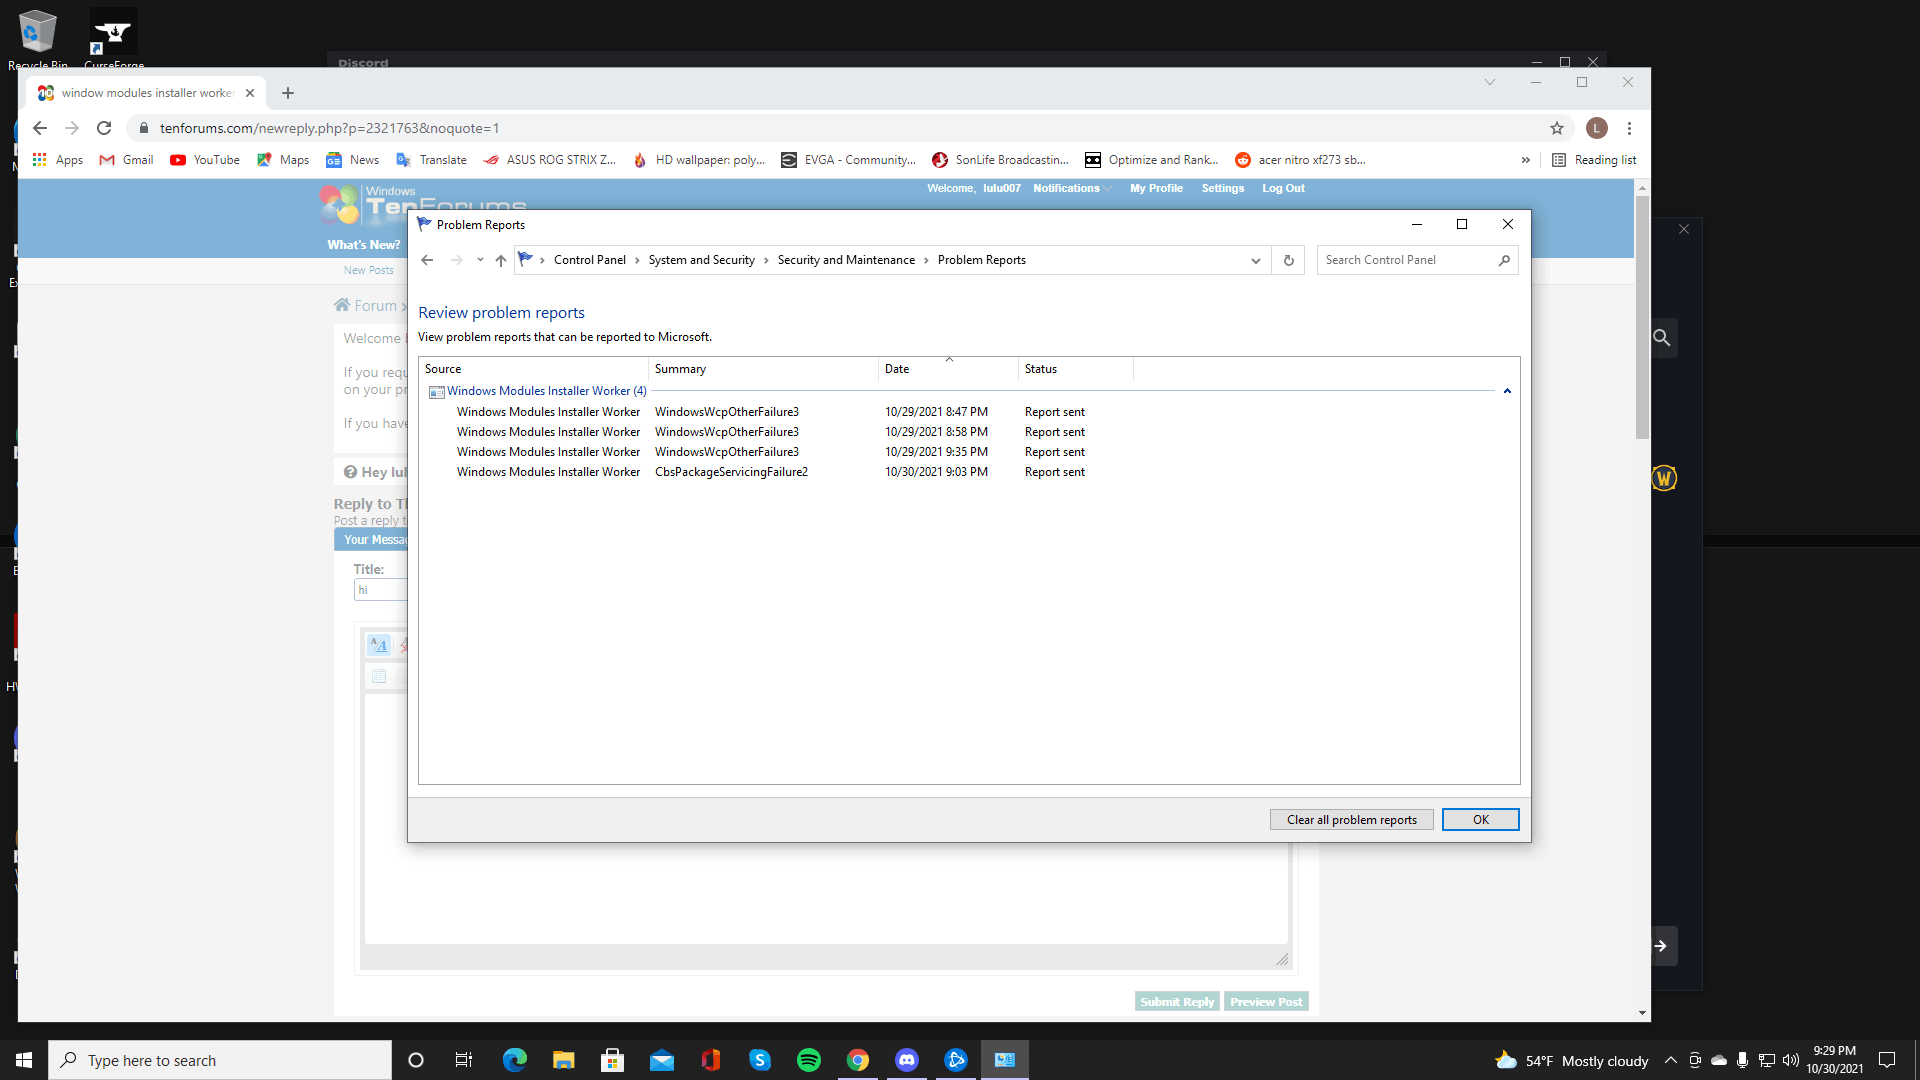1920x1080 pixels.
Task: Show hidden bookmarks overflow chevron
Action: point(1525,160)
